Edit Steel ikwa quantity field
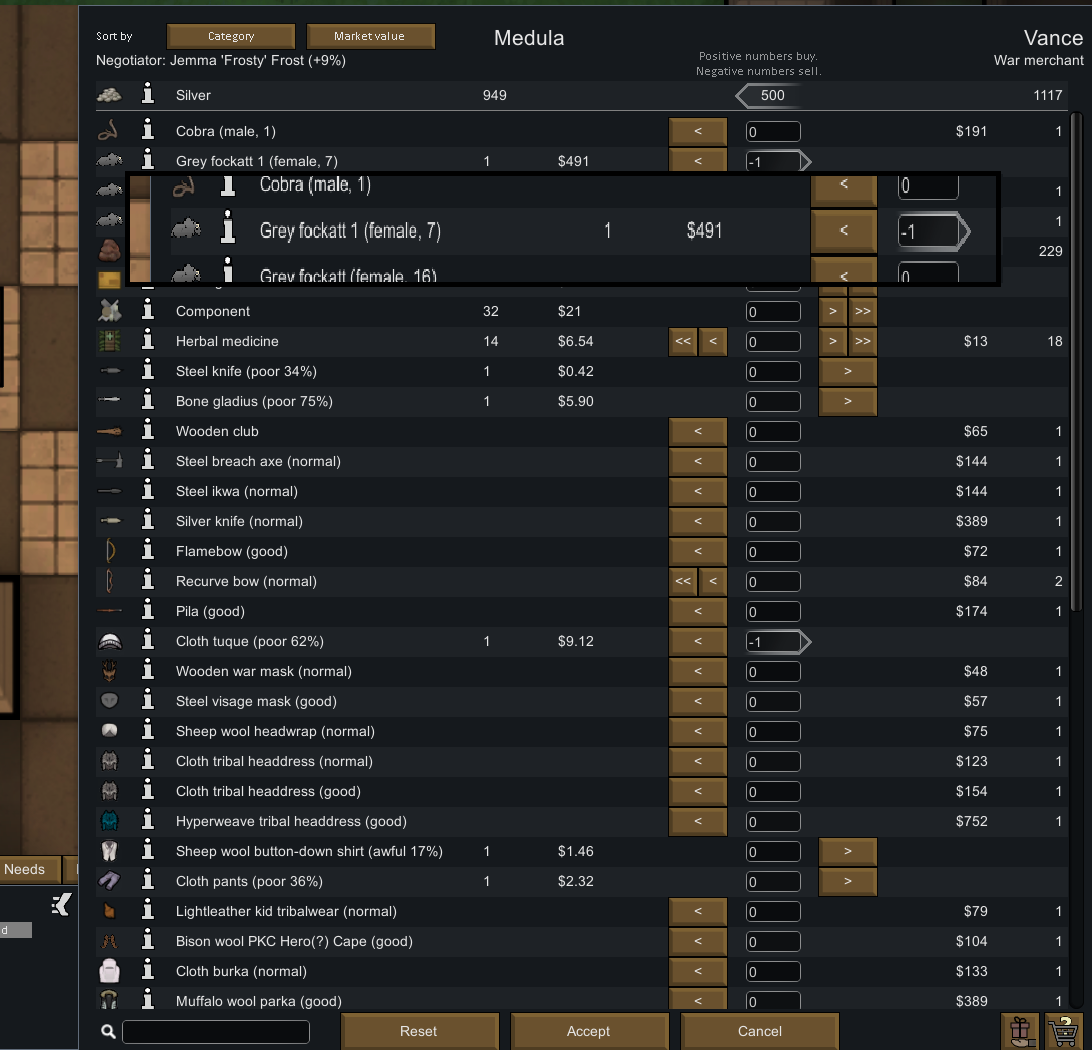The image size is (1092, 1050). point(773,491)
